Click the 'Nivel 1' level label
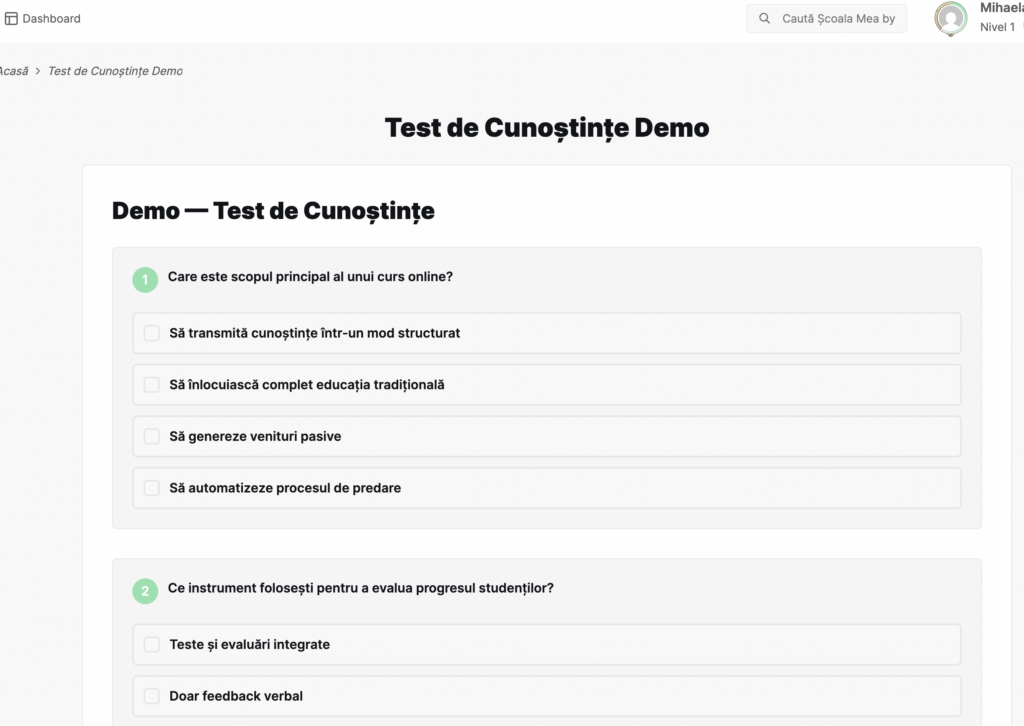This screenshot has width=1024, height=726. 997,27
